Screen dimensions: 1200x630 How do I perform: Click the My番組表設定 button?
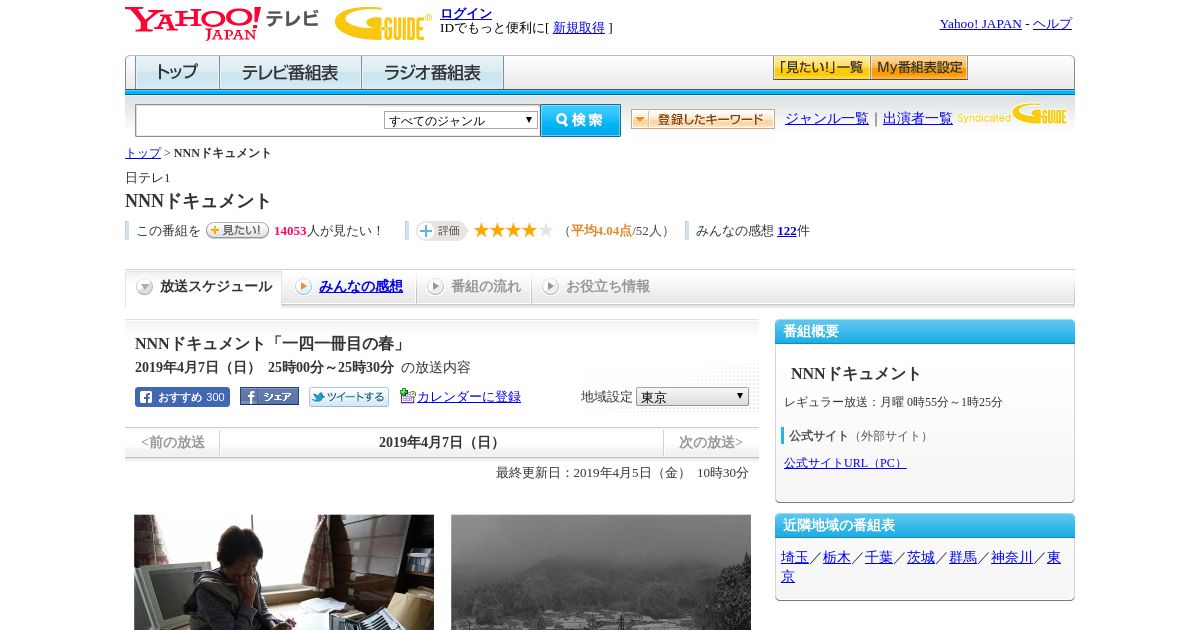[x=919, y=68]
